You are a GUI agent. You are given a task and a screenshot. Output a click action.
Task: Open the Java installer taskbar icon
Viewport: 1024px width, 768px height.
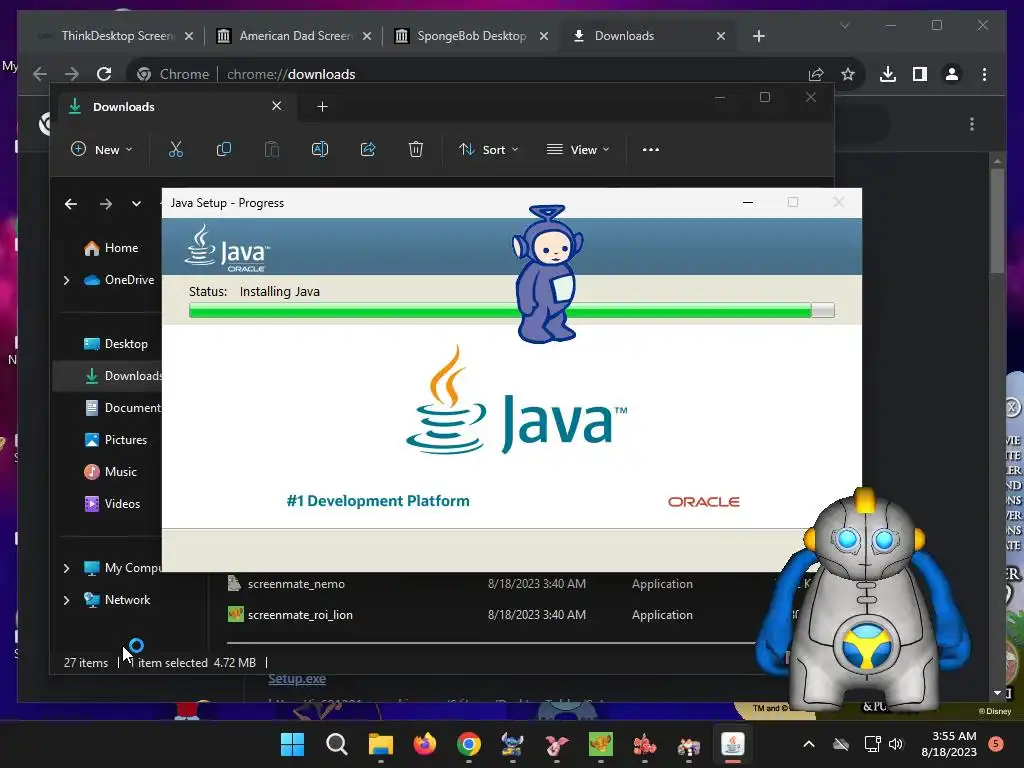pyautogui.click(x=733, y=744)
